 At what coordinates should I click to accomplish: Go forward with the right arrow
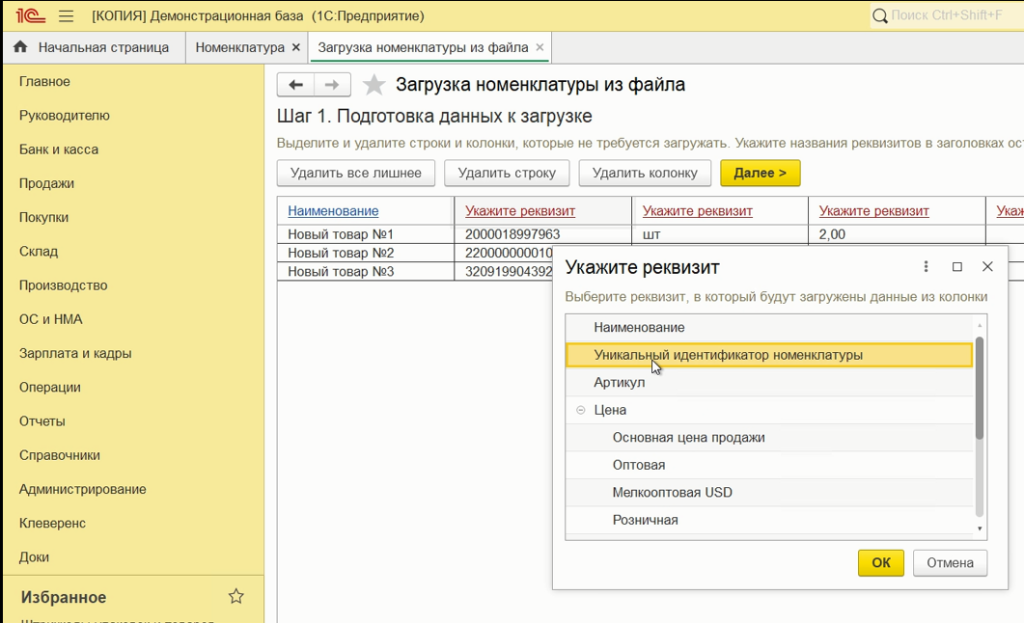[x=332, y=85]
